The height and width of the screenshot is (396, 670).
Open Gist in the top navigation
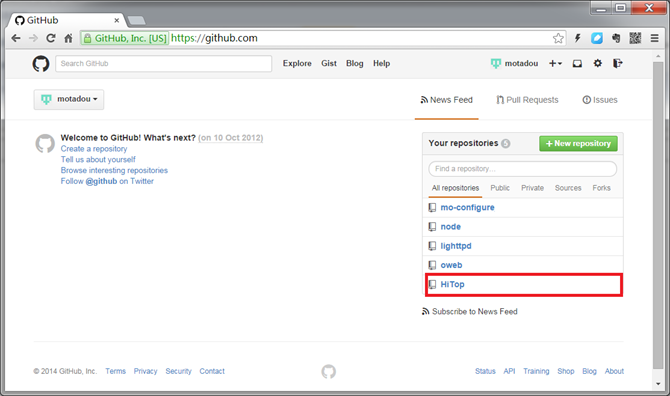coord(329,64)
